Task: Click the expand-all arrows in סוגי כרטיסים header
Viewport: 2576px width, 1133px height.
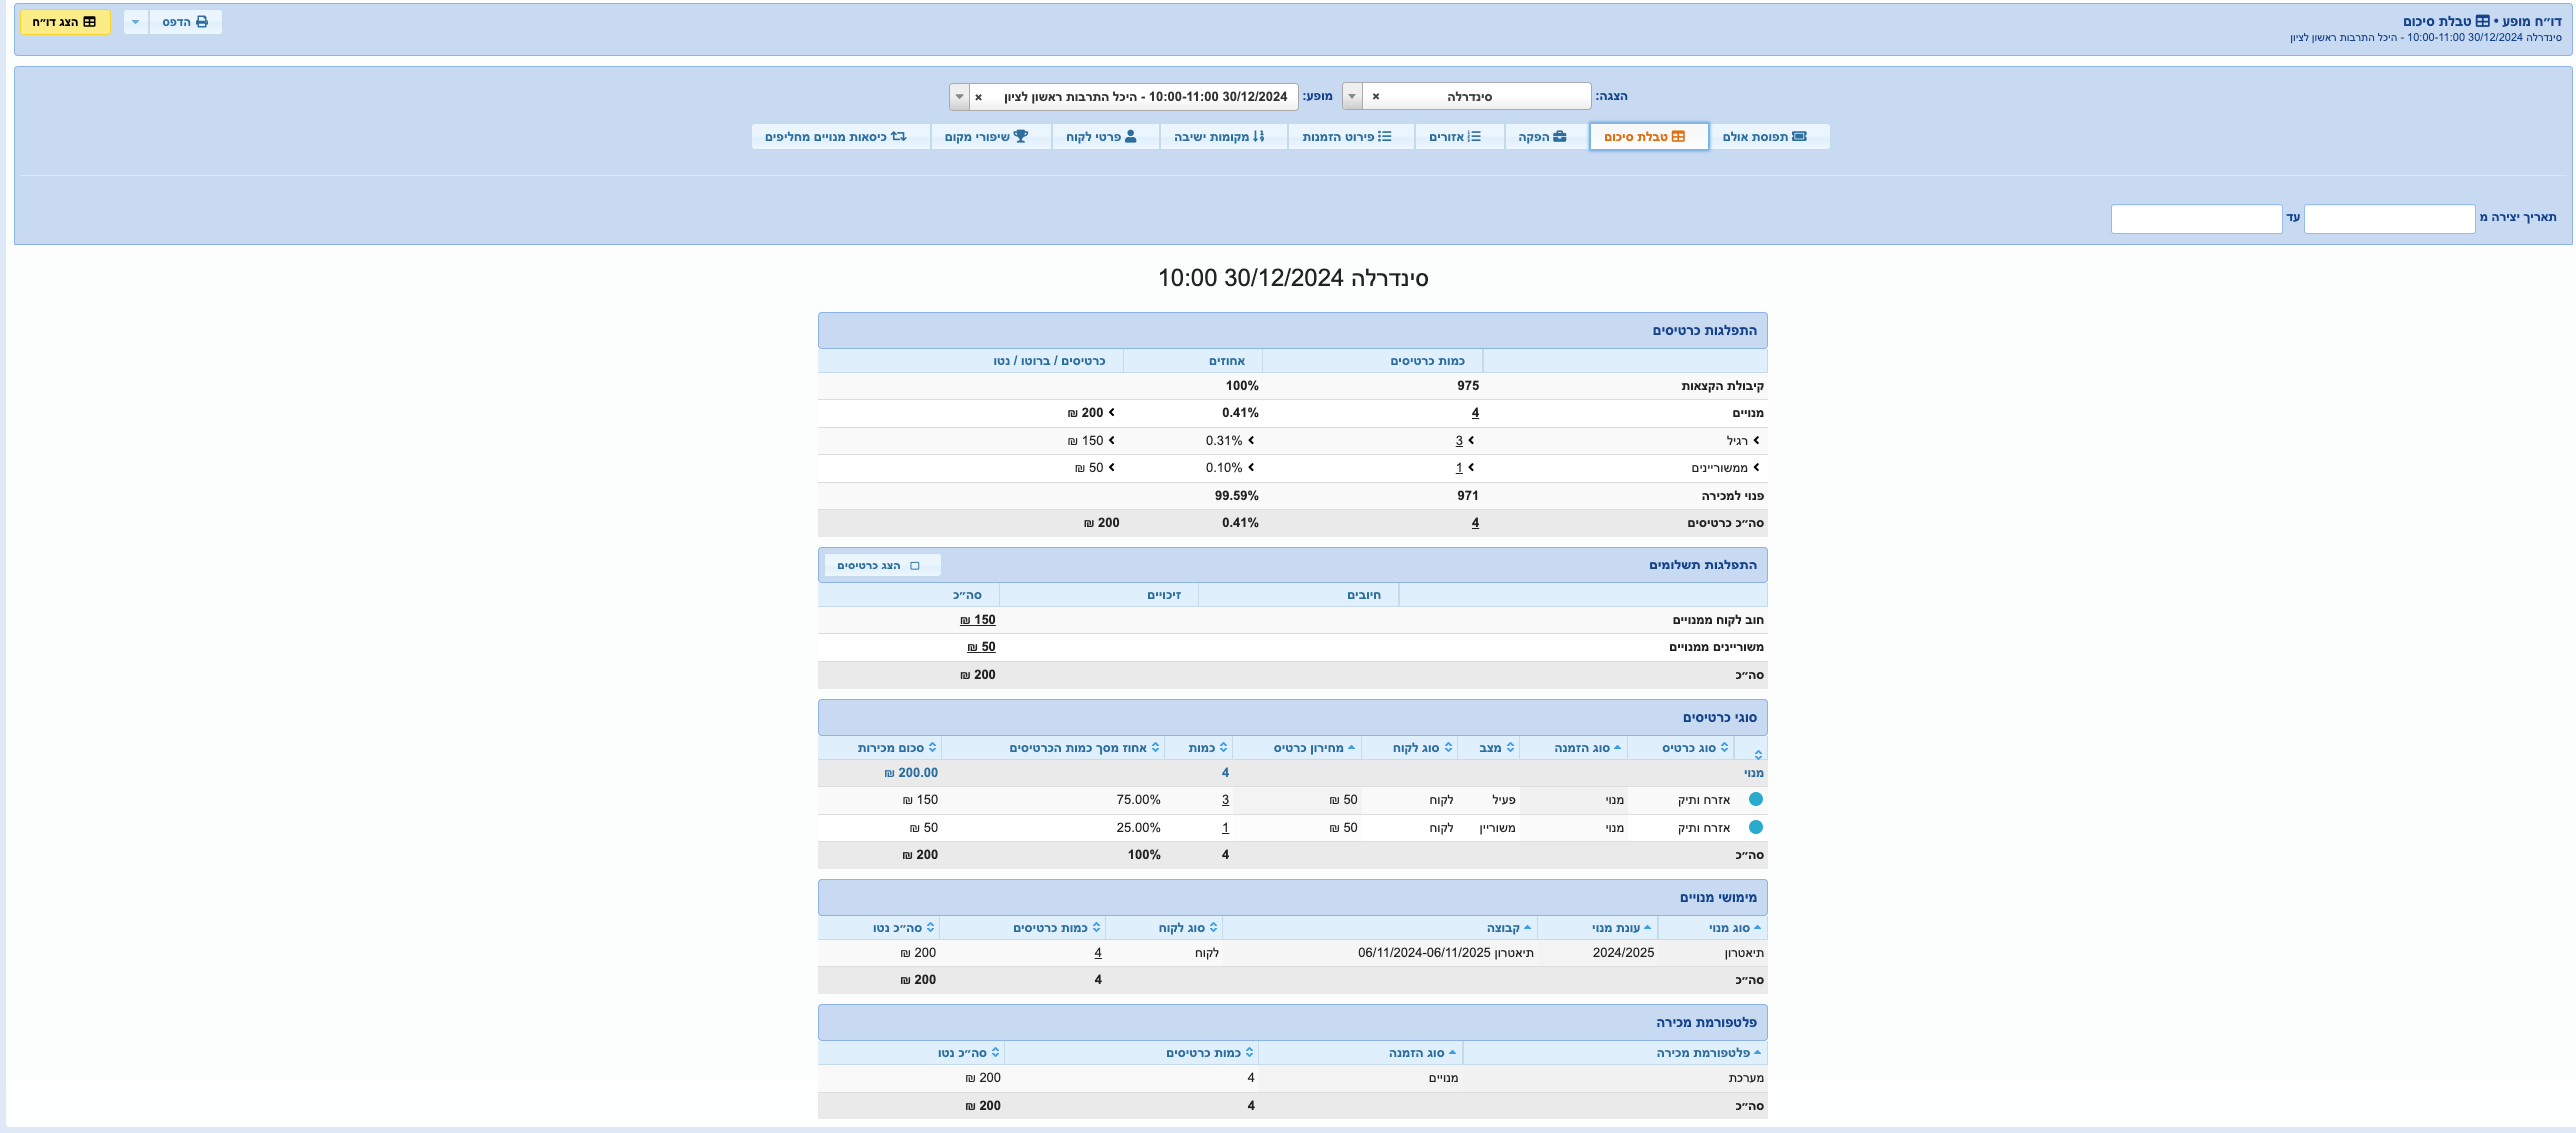Action: [1757, 754]
